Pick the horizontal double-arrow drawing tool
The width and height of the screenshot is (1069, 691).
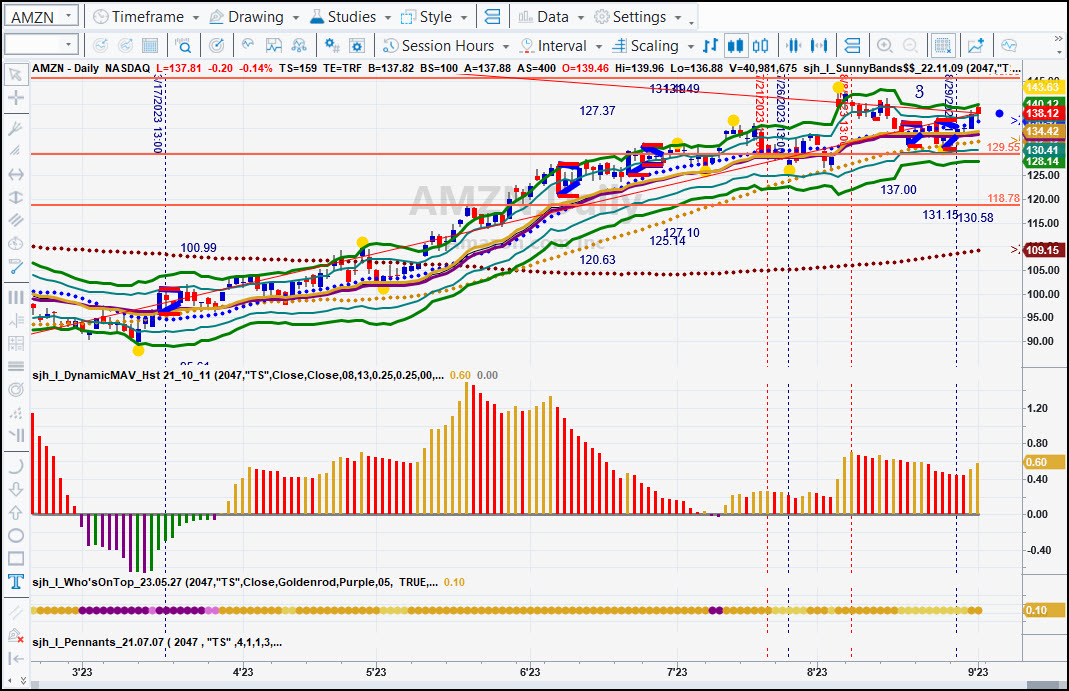[x=15, y=174]
